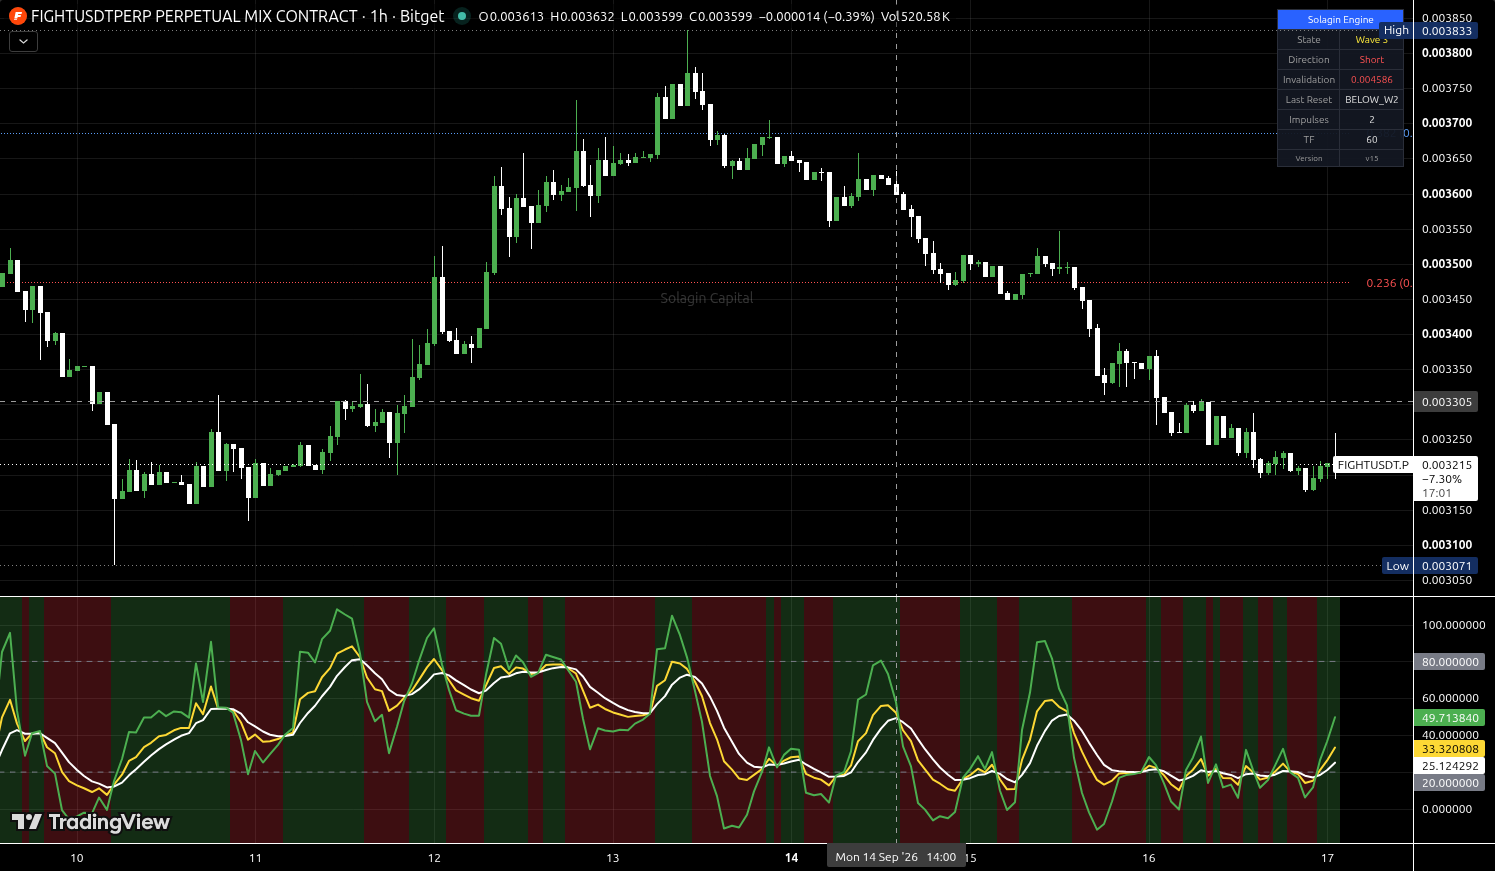Click the current price tag 0.003215
Image resolution: width=1495 pixels, height=871 pixels.
pos(1446,465)
